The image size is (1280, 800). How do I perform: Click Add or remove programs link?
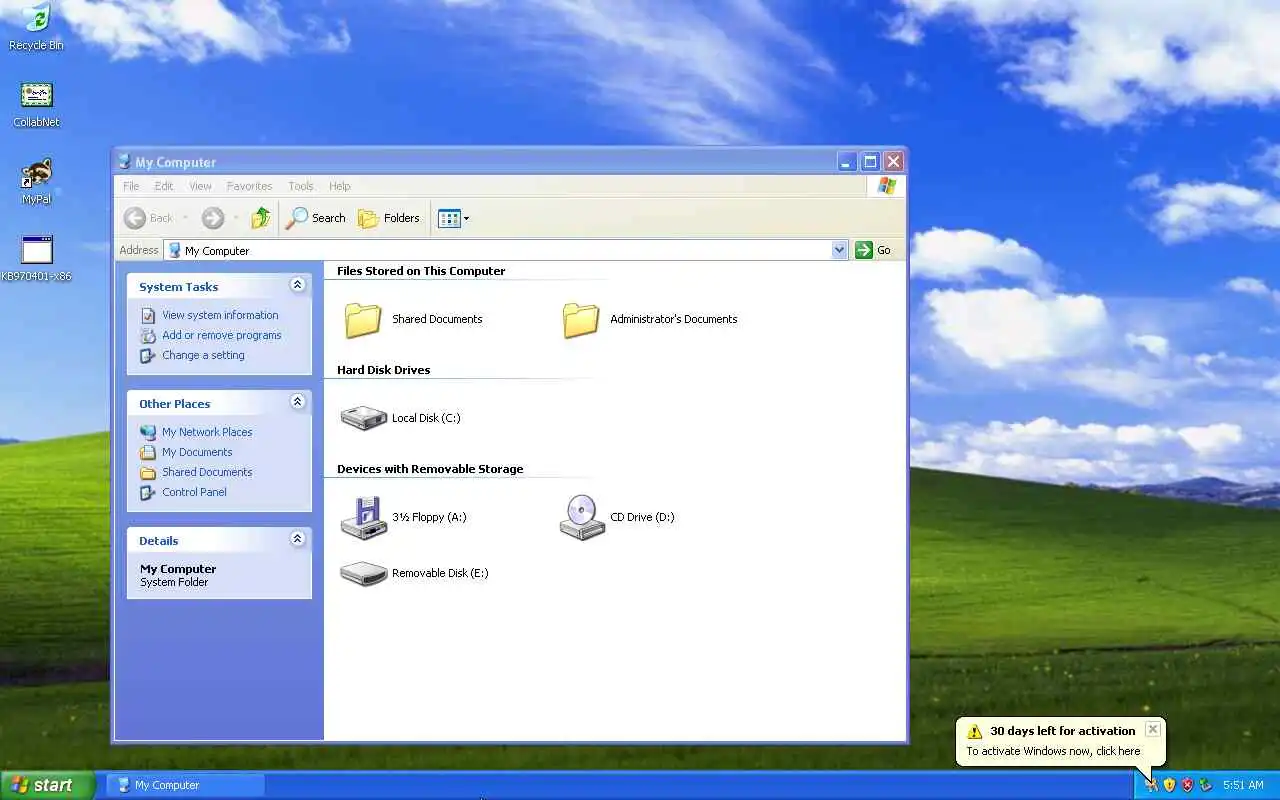click(x=222, y=335)
